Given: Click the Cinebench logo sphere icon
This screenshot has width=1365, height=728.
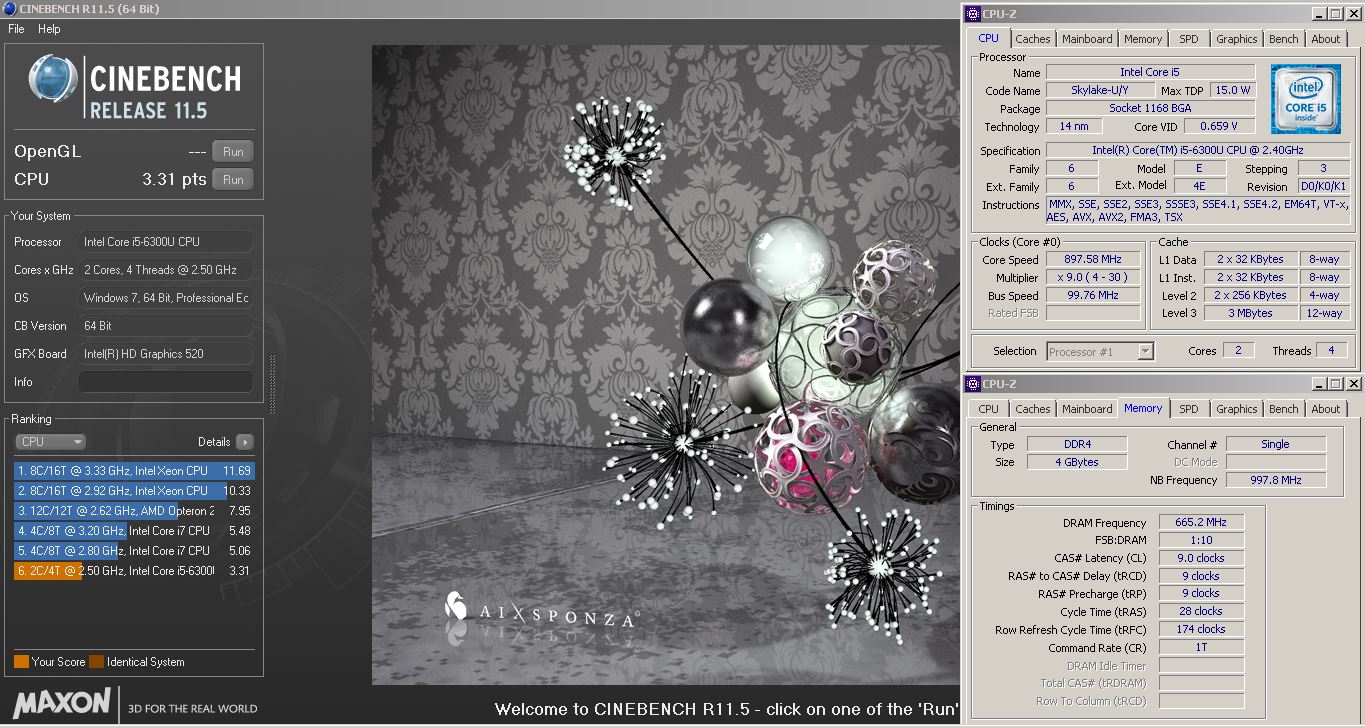Looking at the screenshot, I should point(53,79).
